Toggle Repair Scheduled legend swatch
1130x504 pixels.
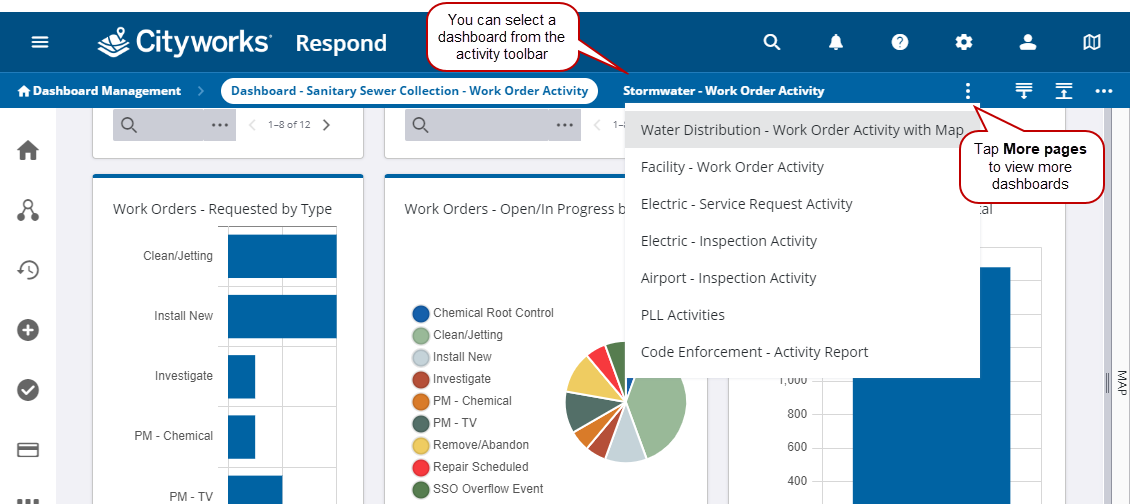(x=421, y=467)
